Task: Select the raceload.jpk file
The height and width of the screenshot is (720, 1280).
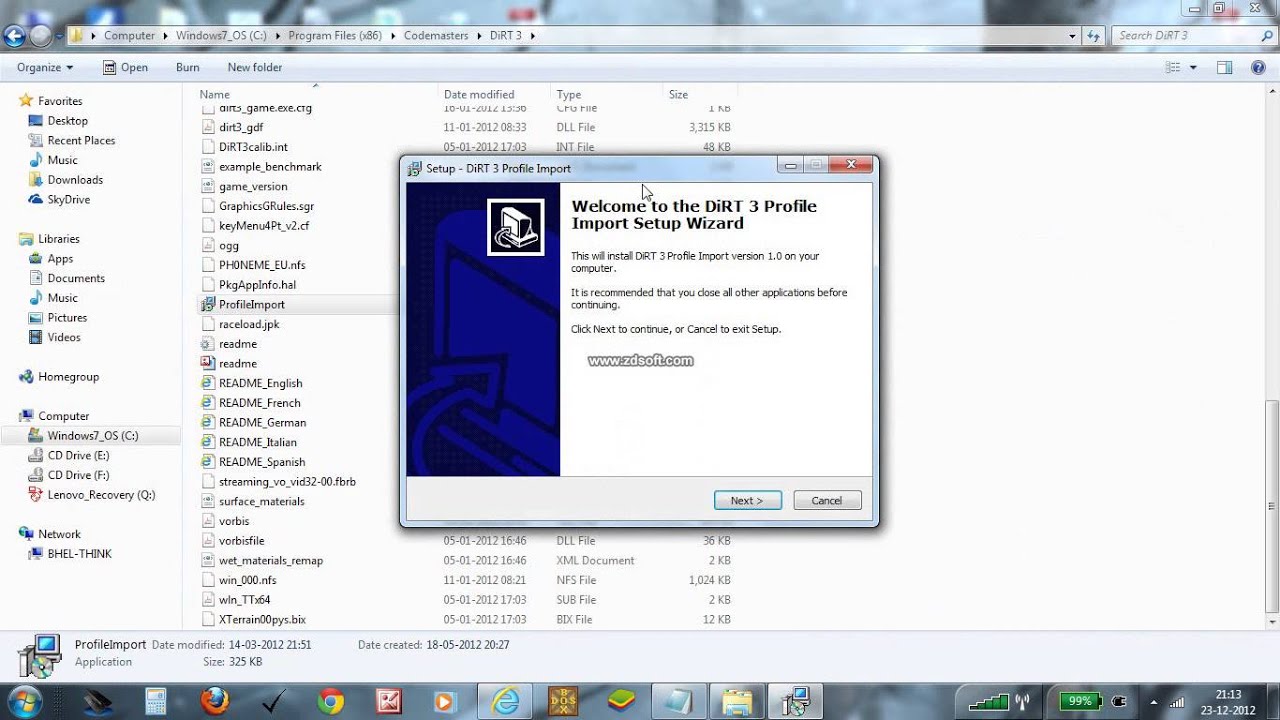Action: coord(249,324)
